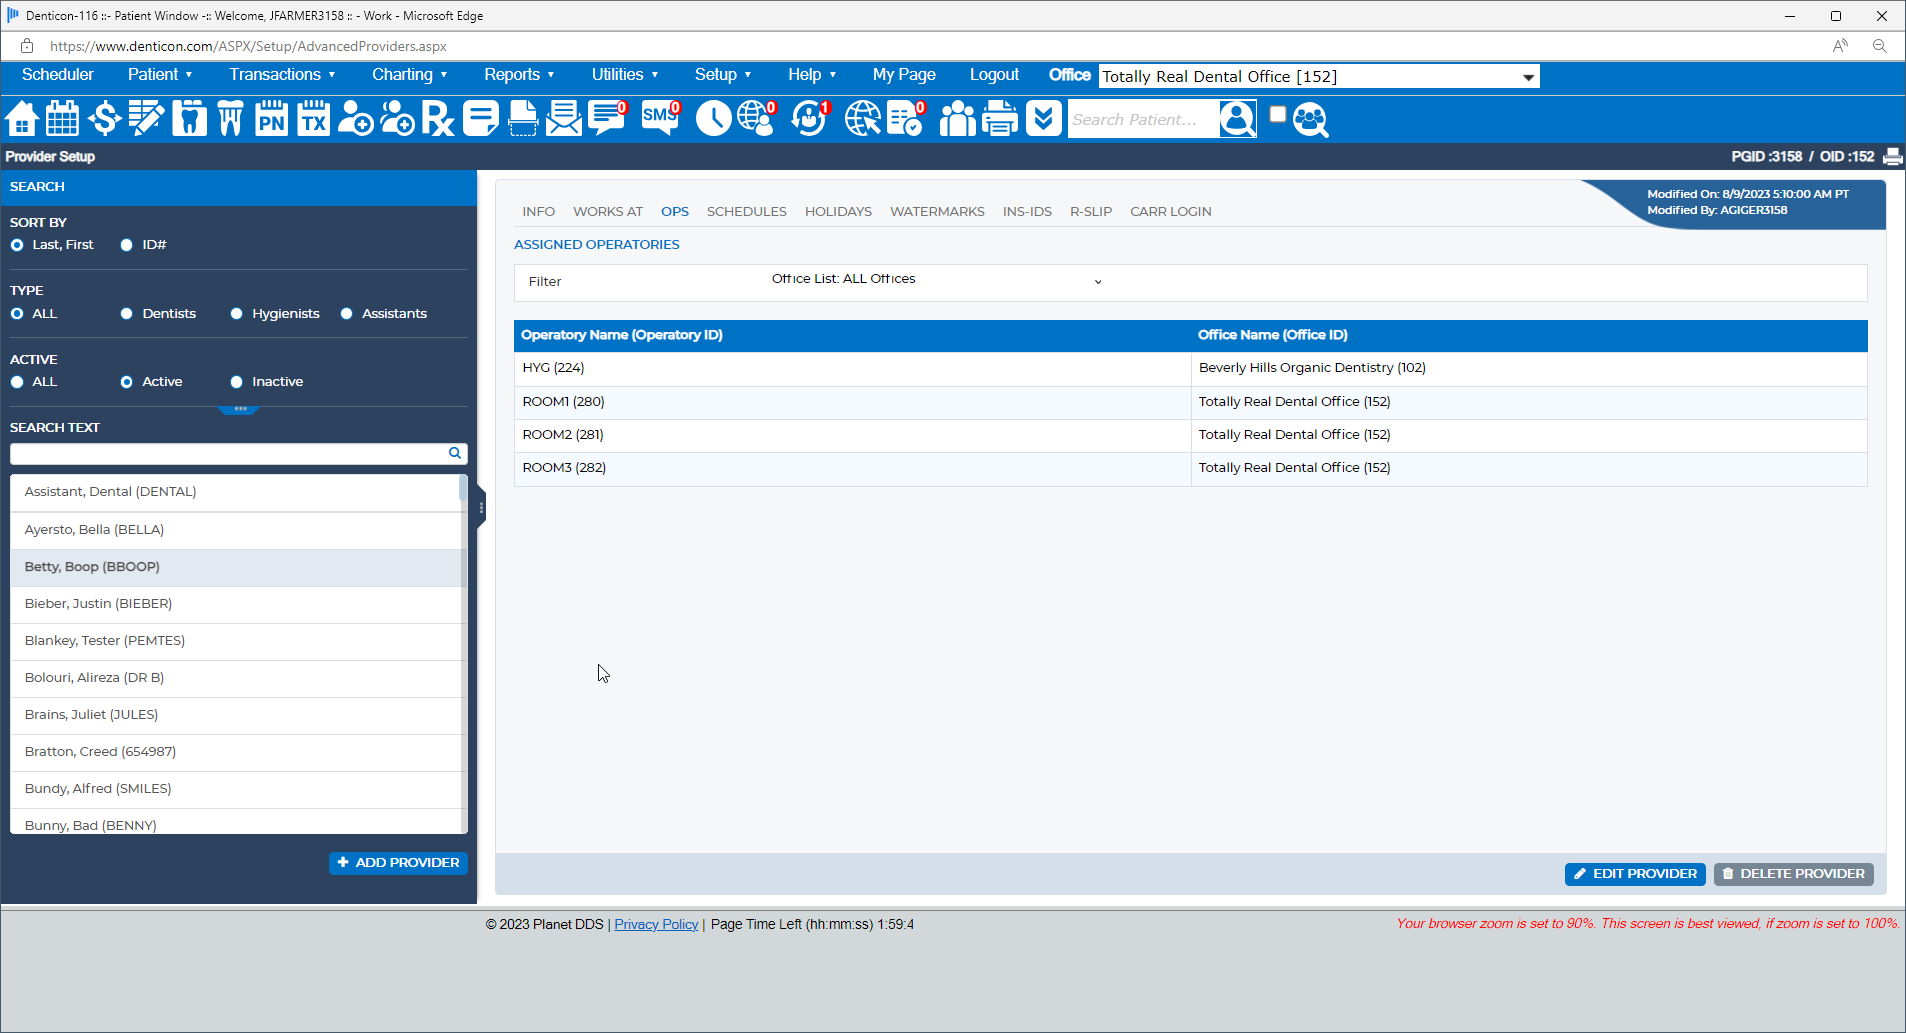The image size is (1906, 1033).
Task: Open the calendar scheduler icon
Action: 62,119
